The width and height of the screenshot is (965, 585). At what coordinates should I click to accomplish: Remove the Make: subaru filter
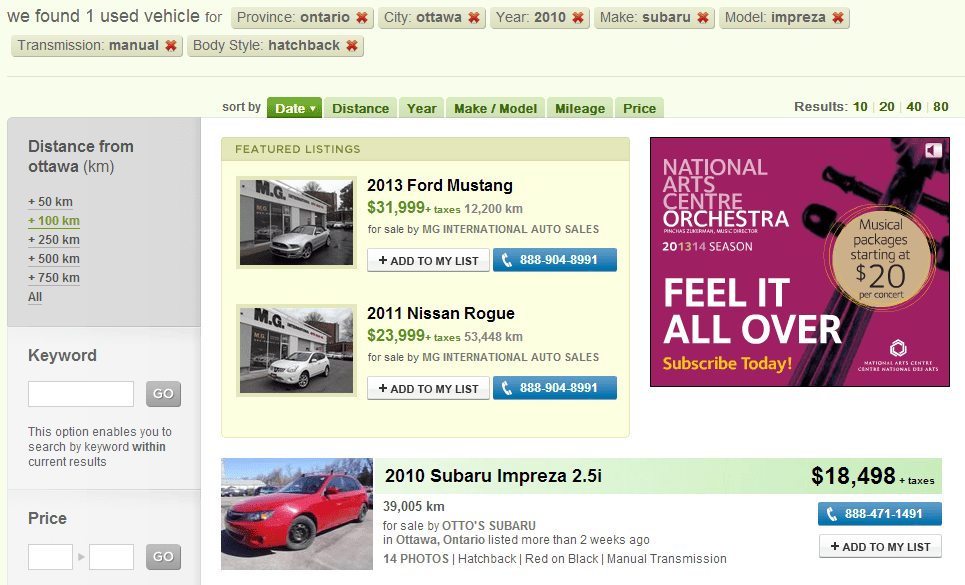pos(703,18)
